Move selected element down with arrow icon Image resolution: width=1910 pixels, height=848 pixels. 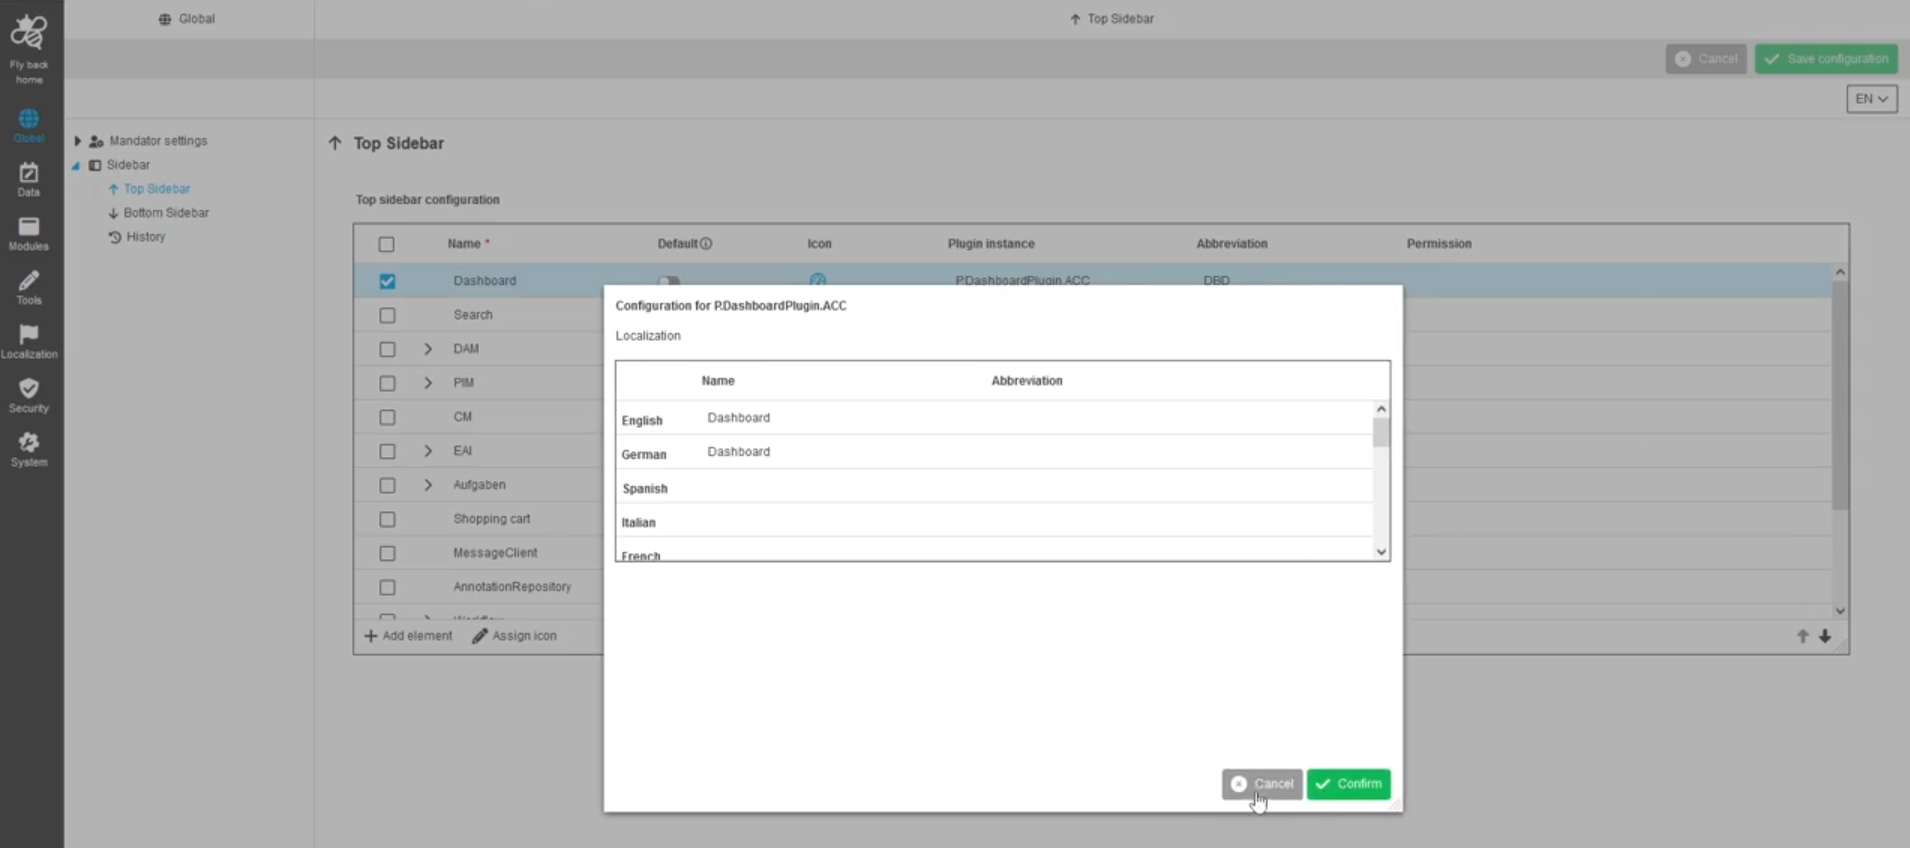(x=1825, y=636)
